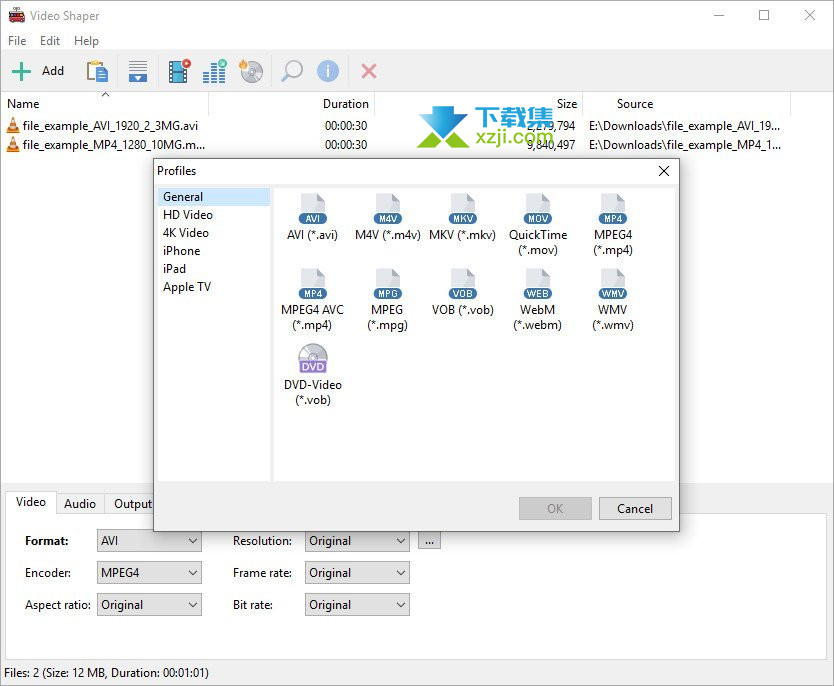The width and height of the screenshot is (834, 686).
Task: Click Cancel in the Profiles dialog
Action: coord(635,508)
